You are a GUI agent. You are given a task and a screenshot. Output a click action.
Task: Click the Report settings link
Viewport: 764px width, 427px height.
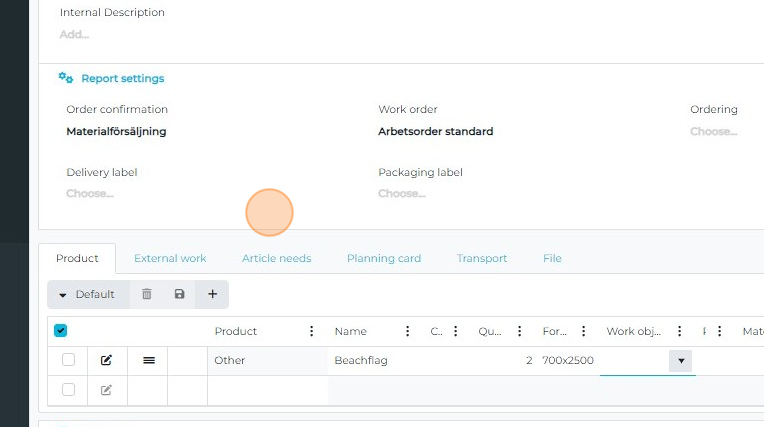[122, 78]
